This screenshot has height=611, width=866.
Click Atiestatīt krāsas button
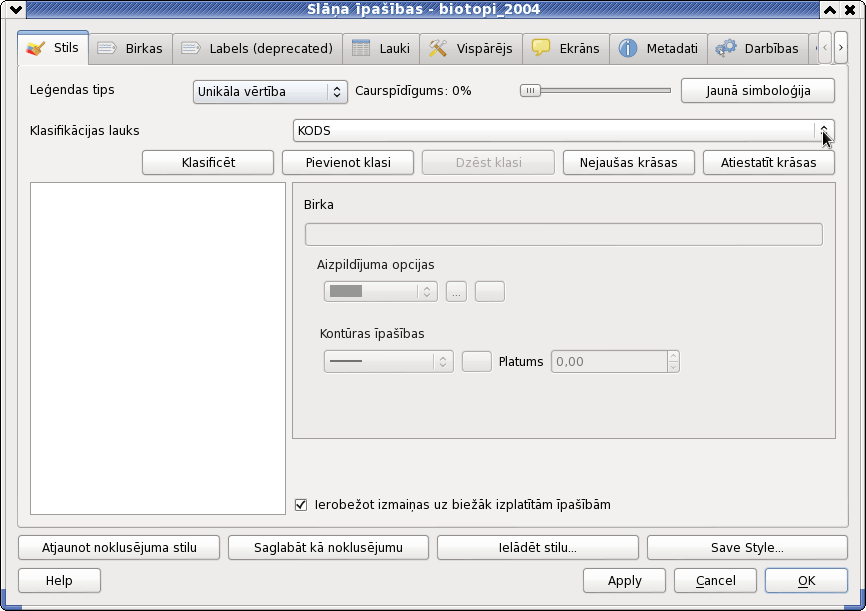click(x=768, y=163)
